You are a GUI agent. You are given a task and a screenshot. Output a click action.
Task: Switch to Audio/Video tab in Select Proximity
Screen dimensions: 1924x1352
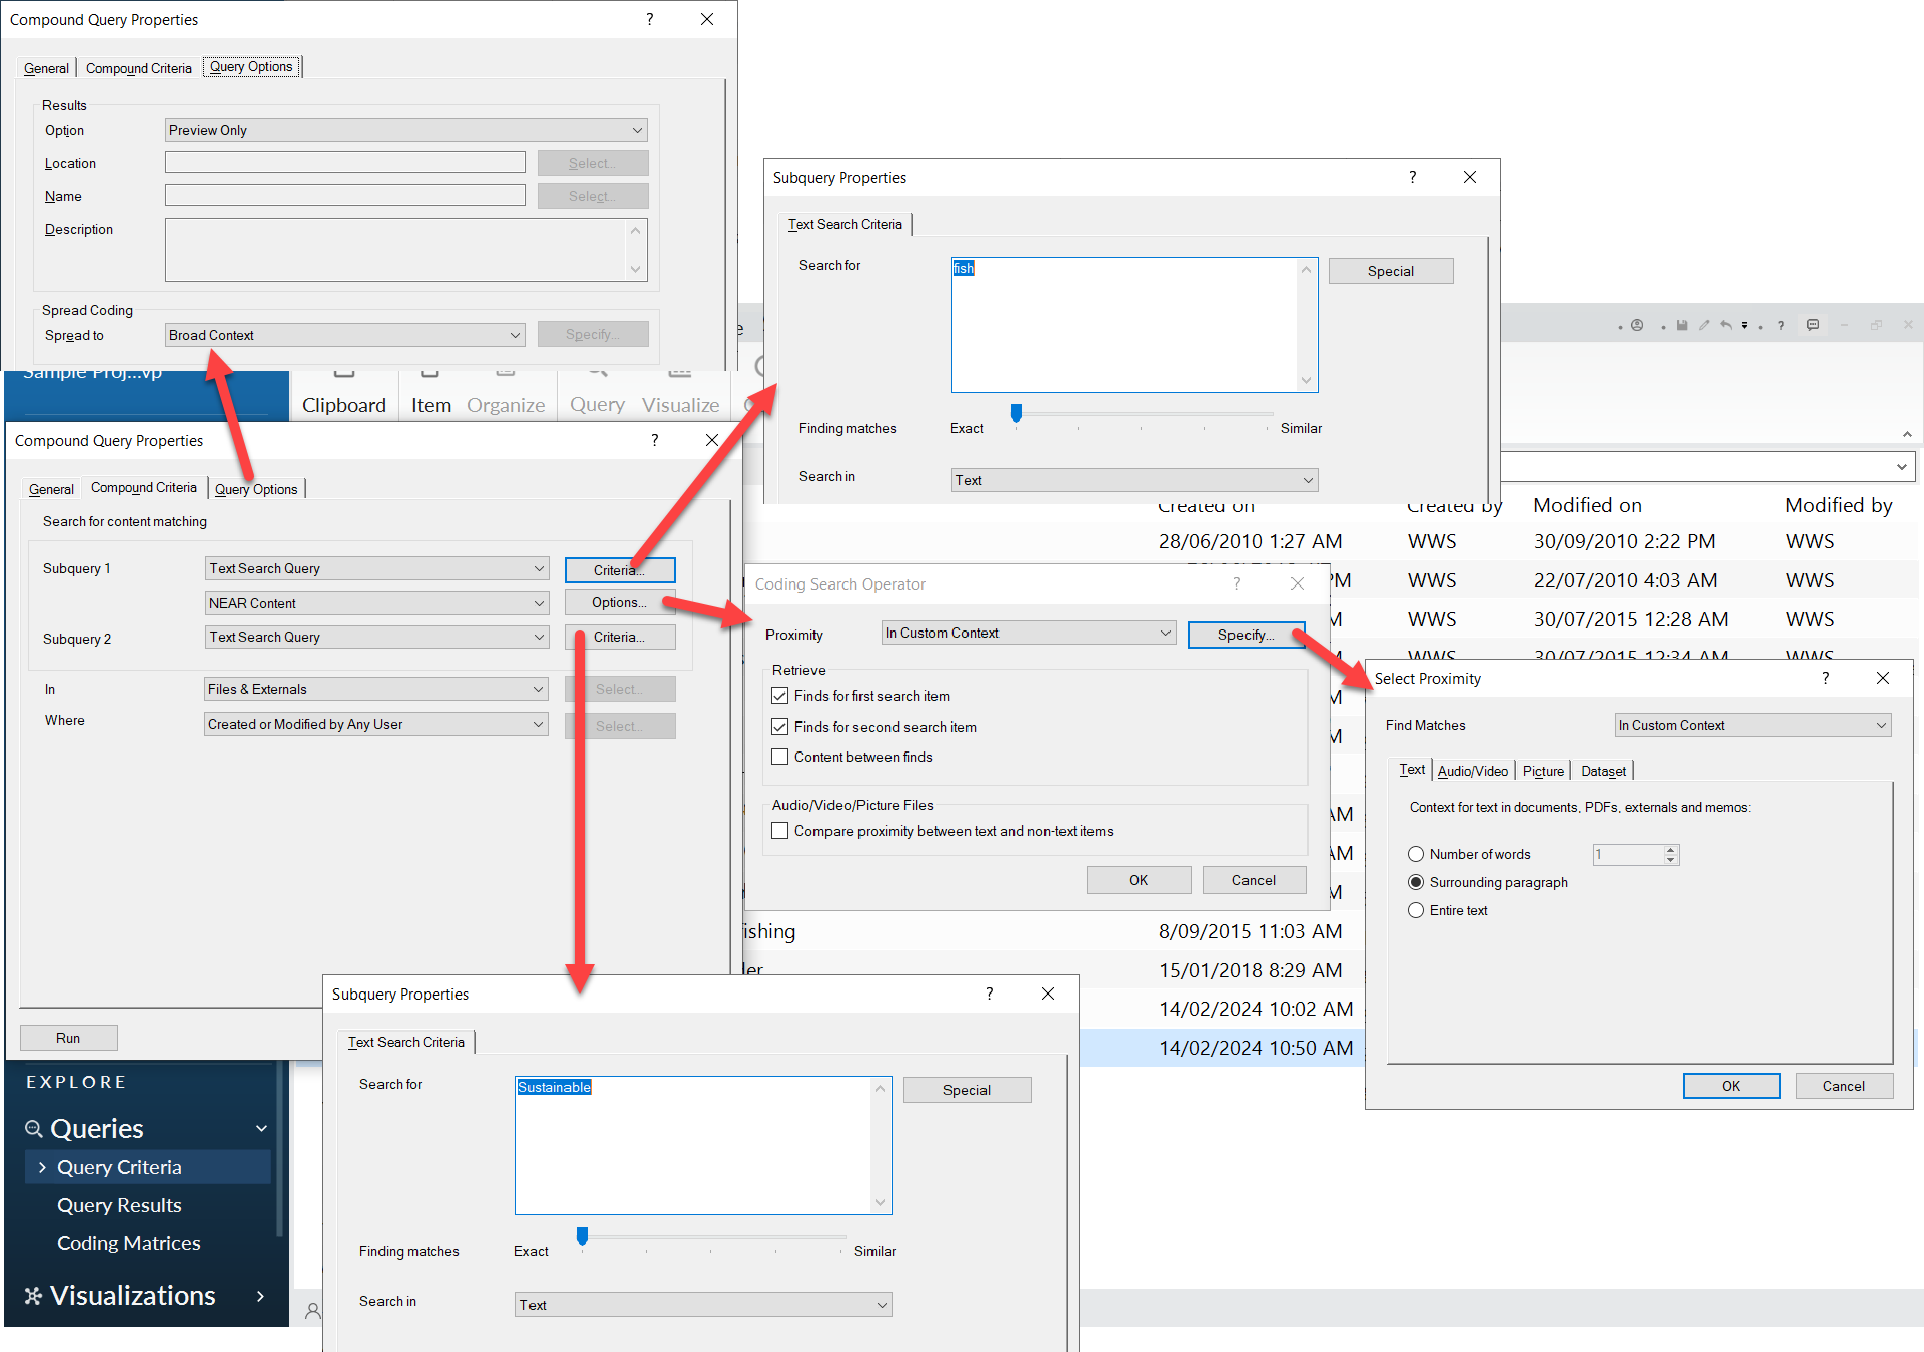click(x=1472, y=771)
